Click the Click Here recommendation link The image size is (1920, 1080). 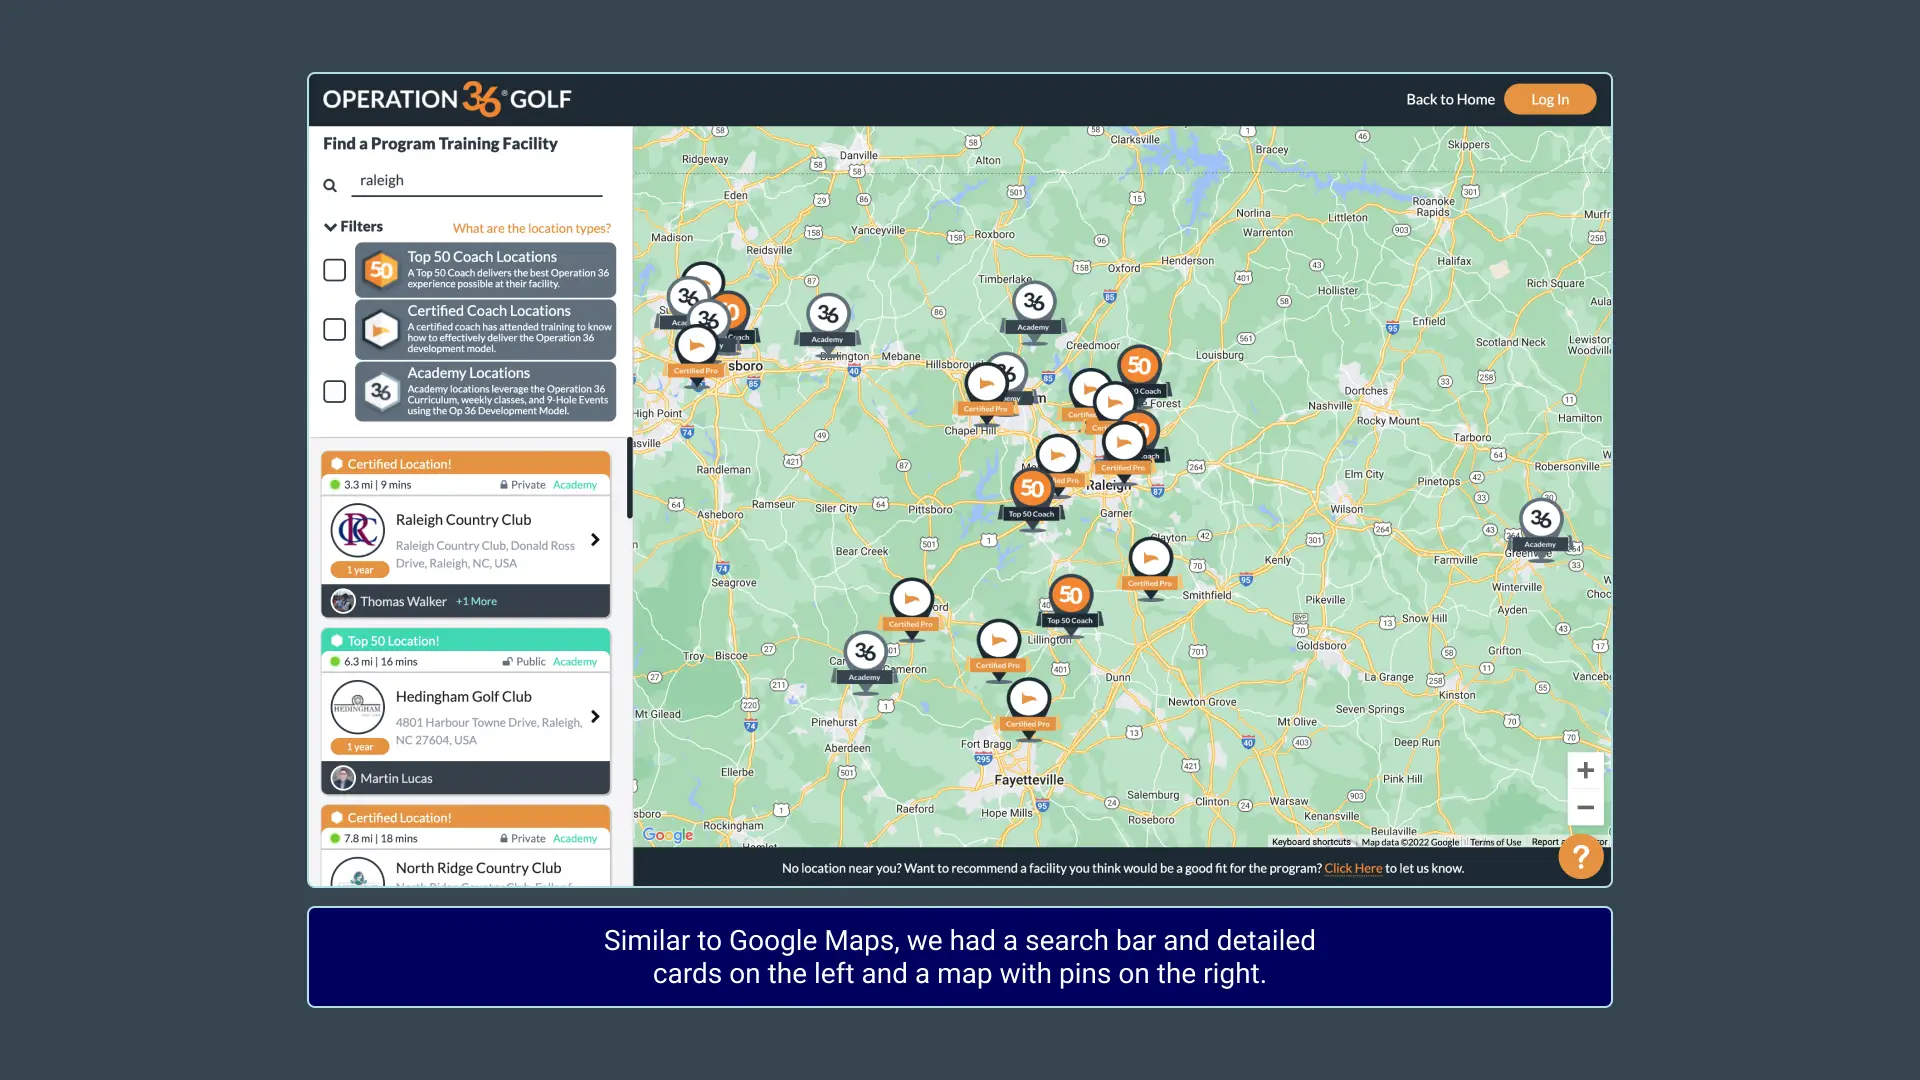click(x=1353, y=868)
